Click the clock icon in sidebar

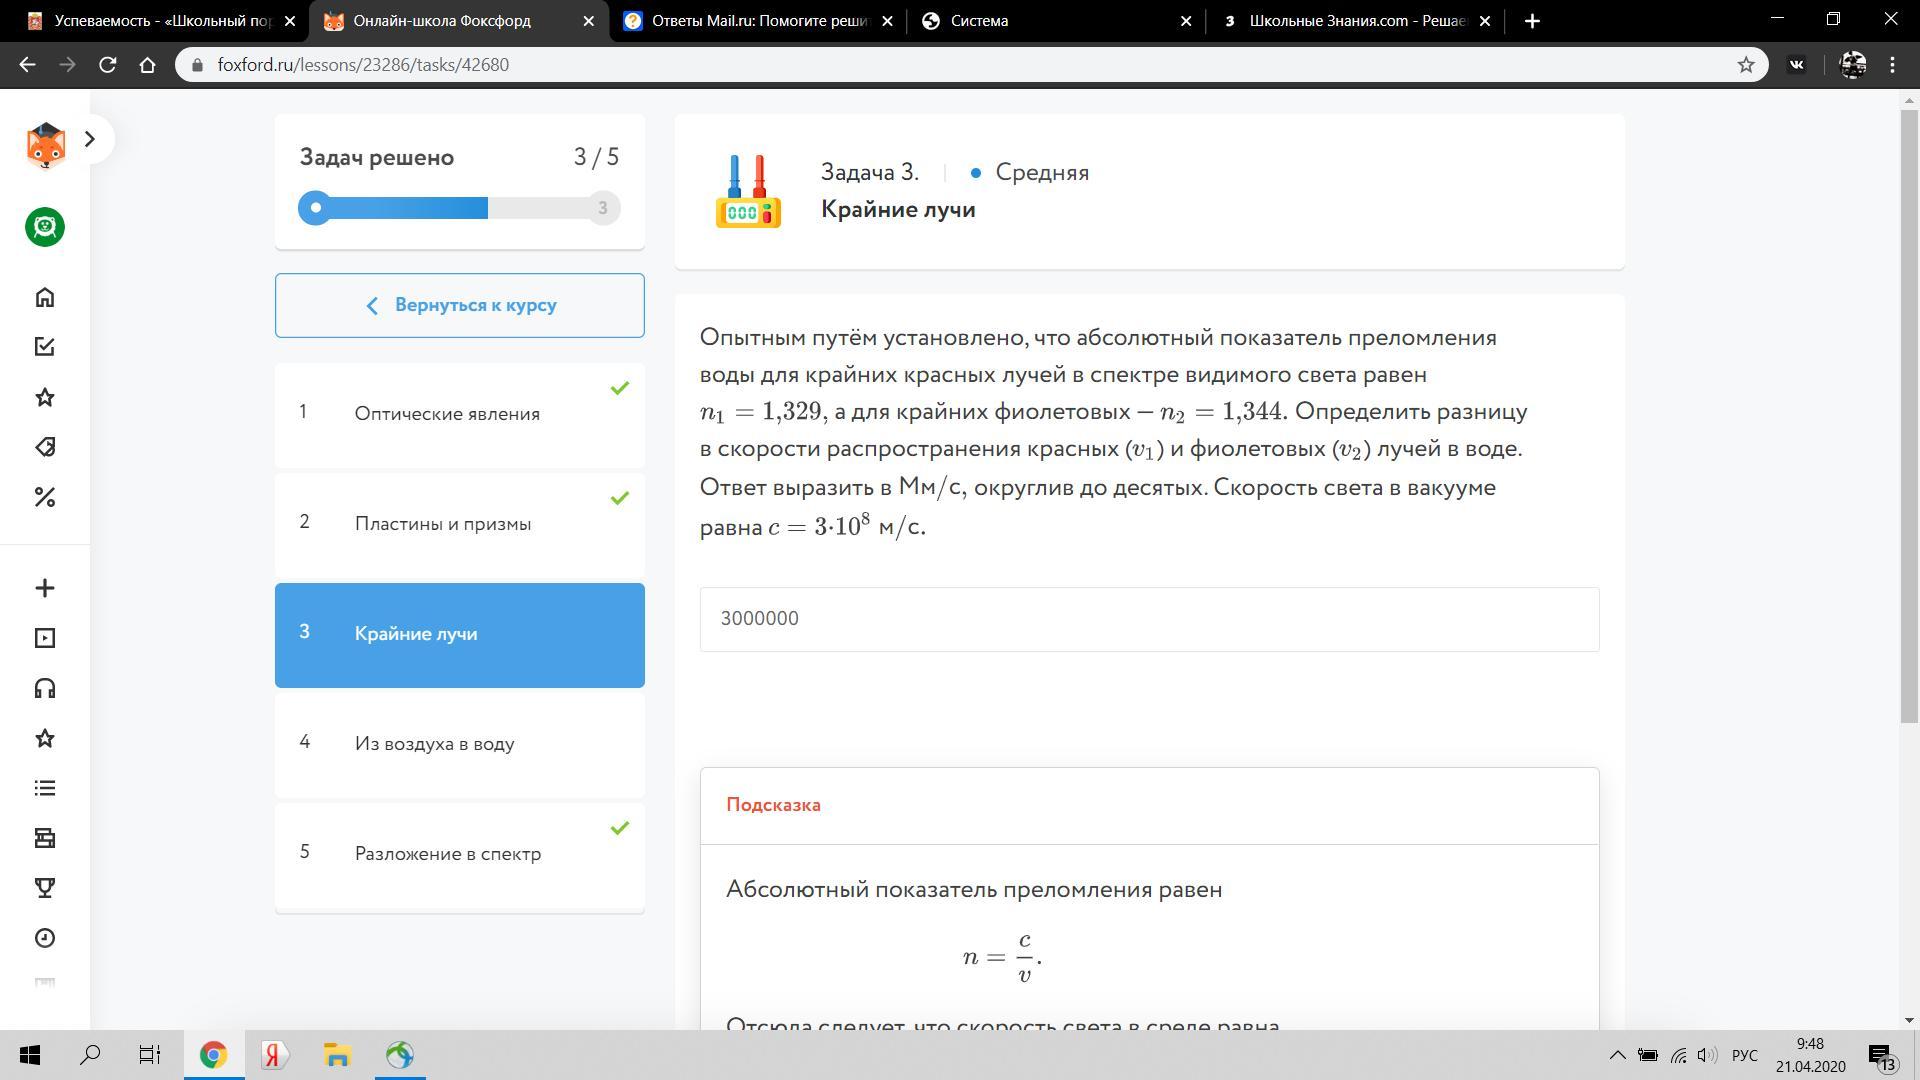click(44, 938)
